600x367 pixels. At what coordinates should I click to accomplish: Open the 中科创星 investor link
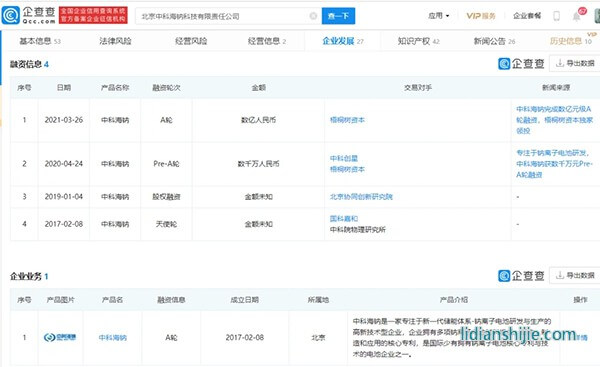(344, 158)
